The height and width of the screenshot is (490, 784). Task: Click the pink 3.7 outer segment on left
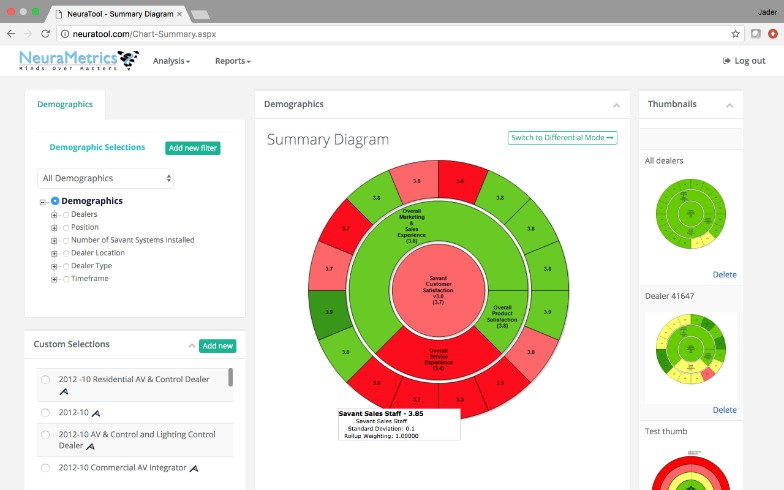pyautogui.click(x=329, y=268)
